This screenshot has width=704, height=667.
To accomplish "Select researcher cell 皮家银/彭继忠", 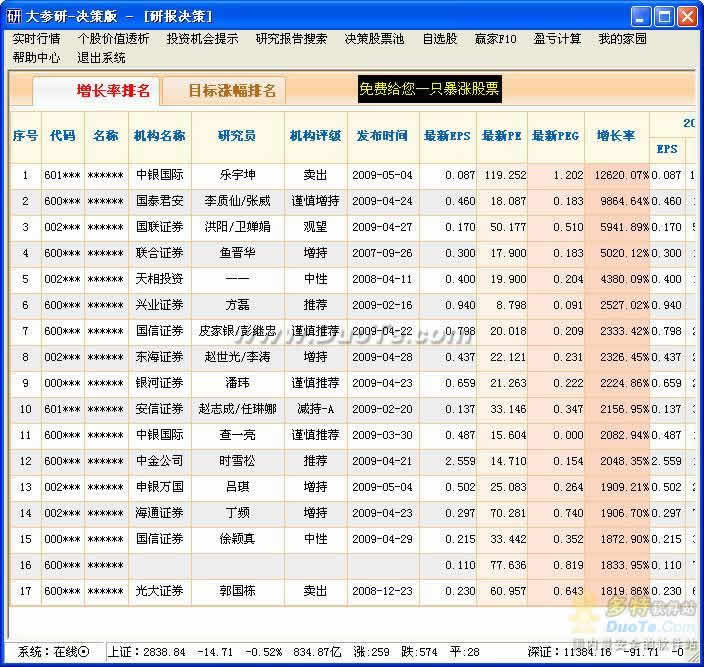I will coord(238,331).
